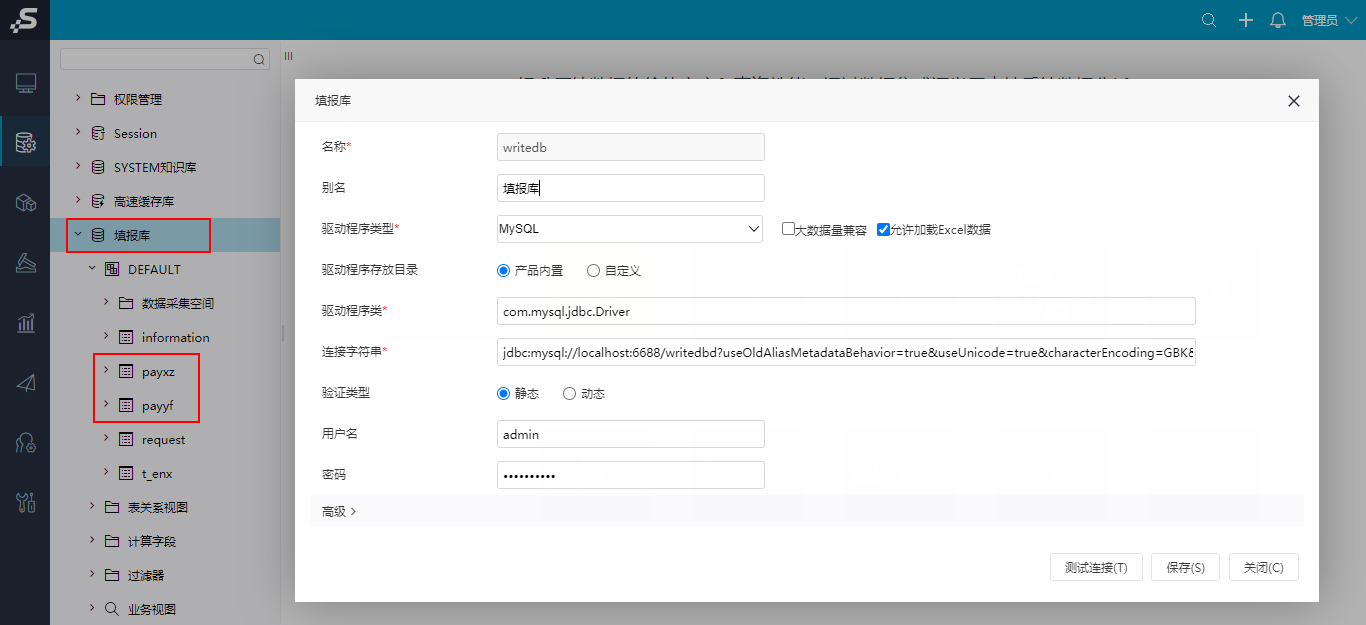Viewport: 1366px width, 625px height.
Task: Select the 表关系视图 tree item
Action: click(158, 507)
